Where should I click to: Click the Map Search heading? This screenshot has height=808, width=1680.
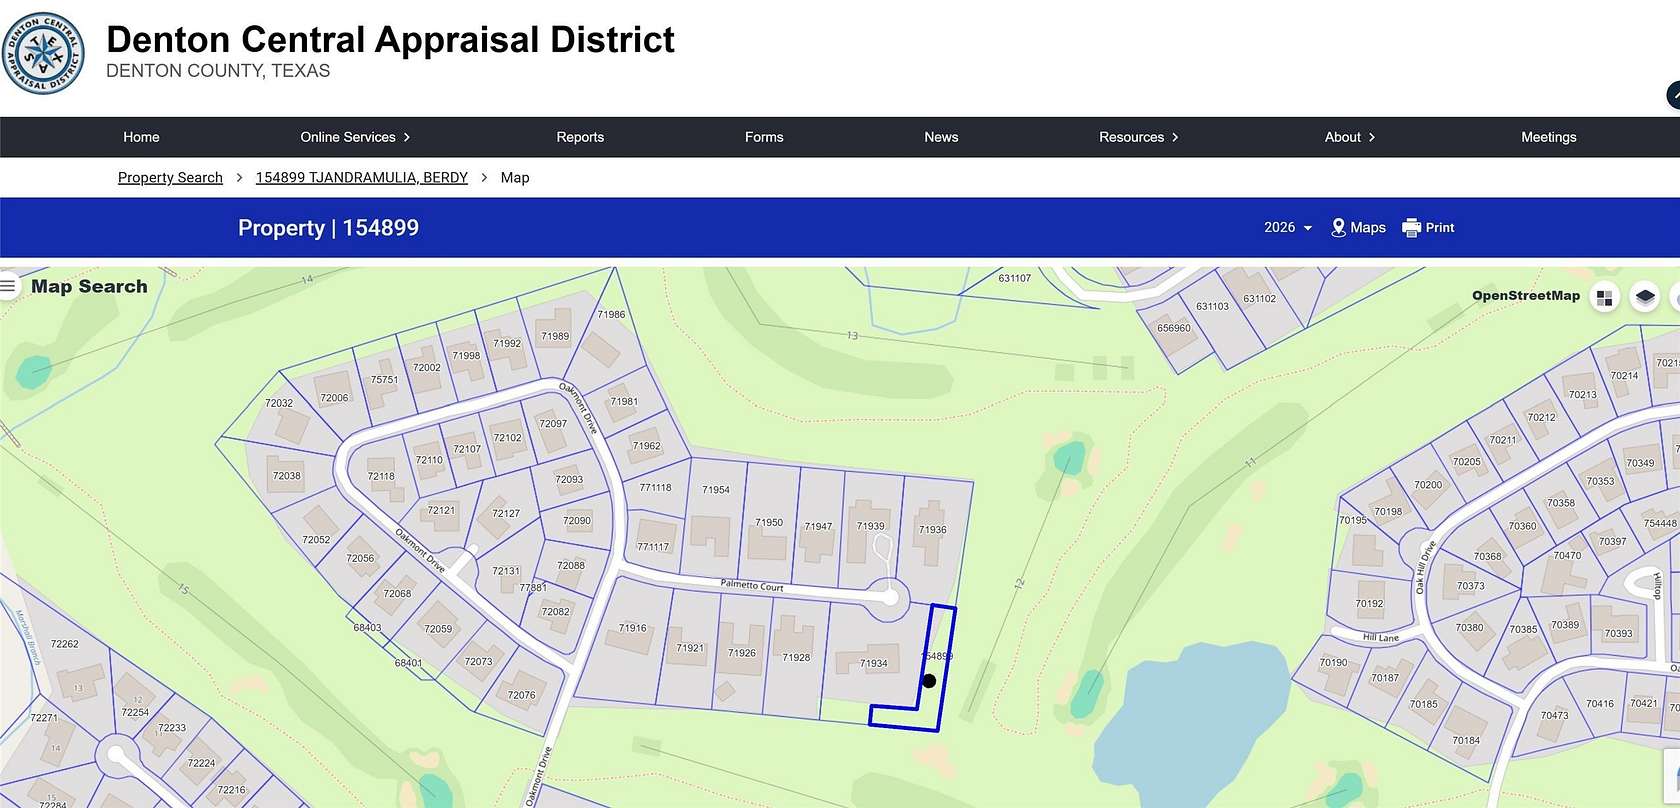(89, 287)
